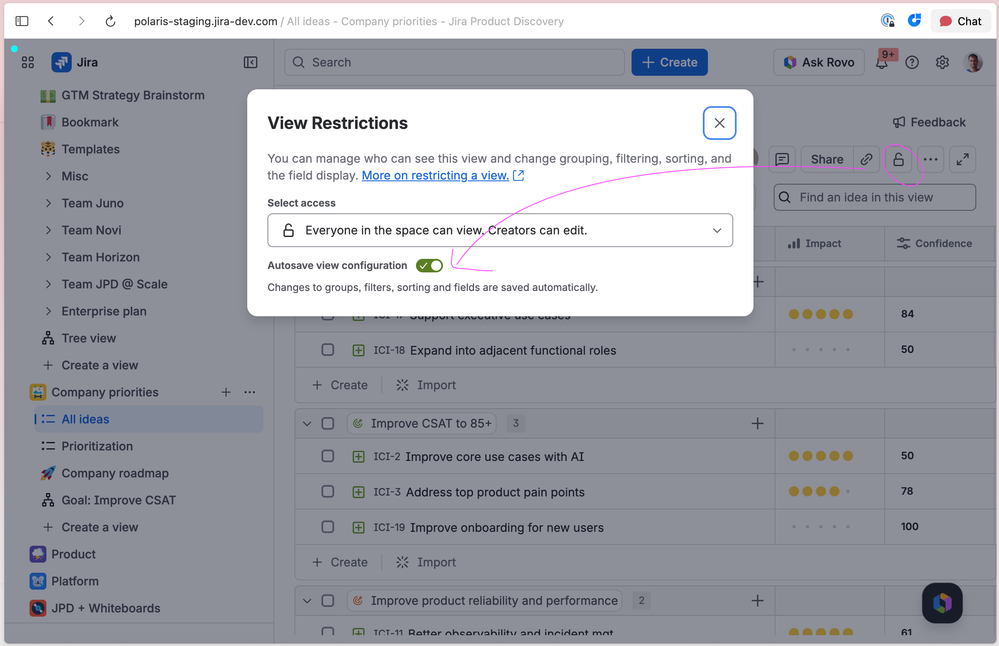Open Templates in sidebar

point(90,149)
